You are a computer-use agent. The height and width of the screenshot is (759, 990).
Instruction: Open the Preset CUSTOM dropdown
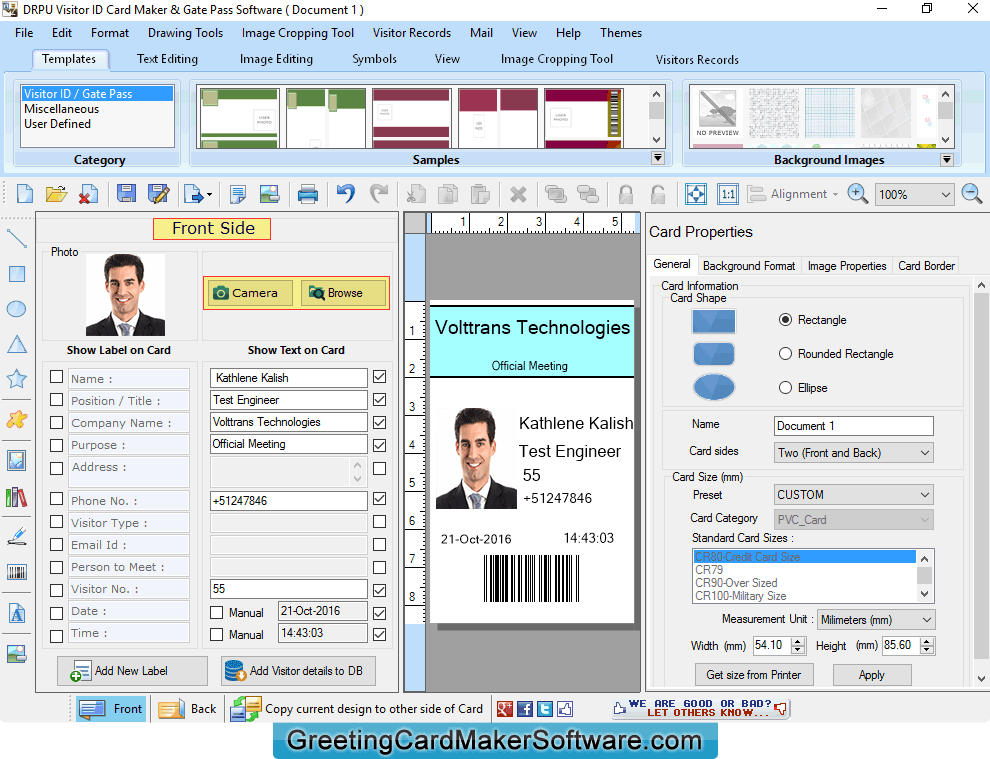tap(854, 494)
